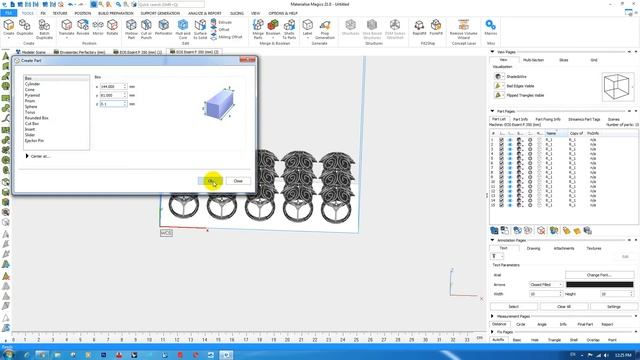Image resolution: width=640 pixels, height=360 pixels.
Task: Toggle visibility checkbox of part row 8
Action: pos(501,172)
